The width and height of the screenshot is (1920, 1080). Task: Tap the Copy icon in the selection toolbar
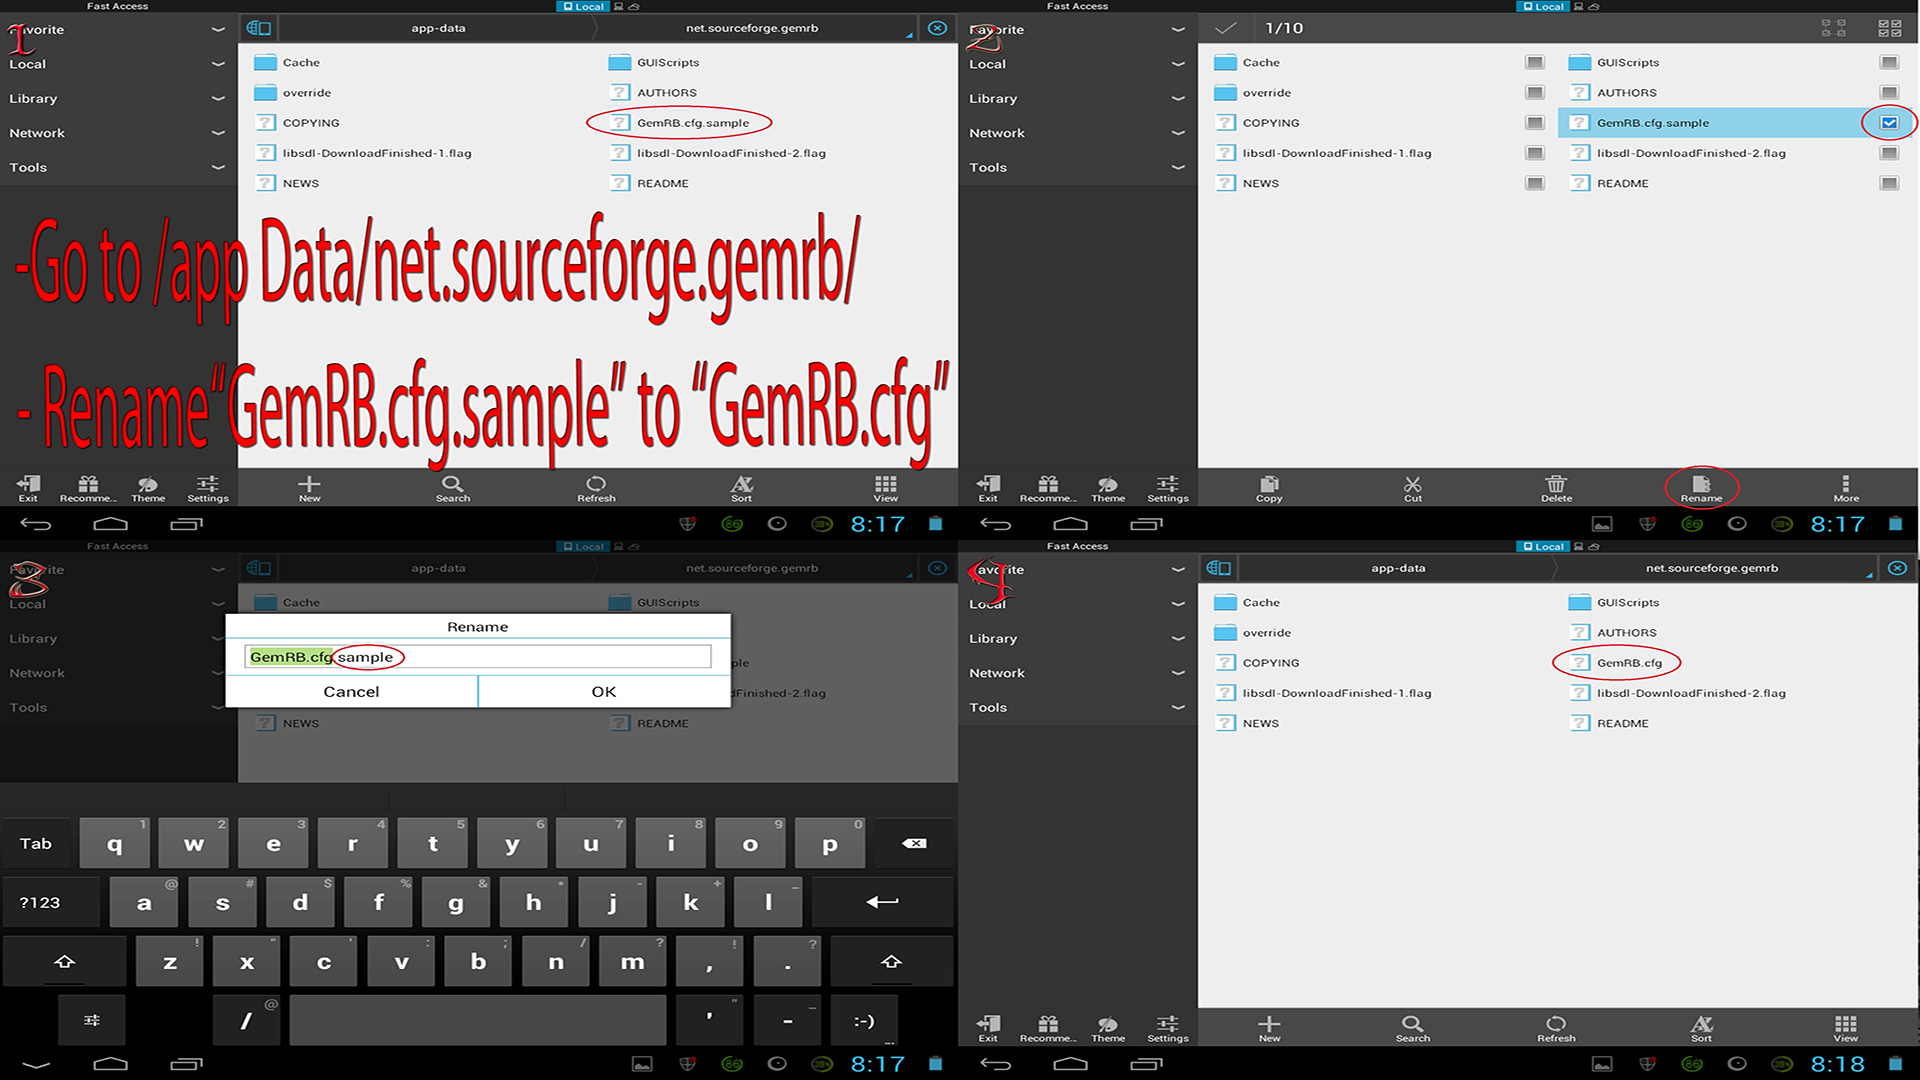[1269, 488]
